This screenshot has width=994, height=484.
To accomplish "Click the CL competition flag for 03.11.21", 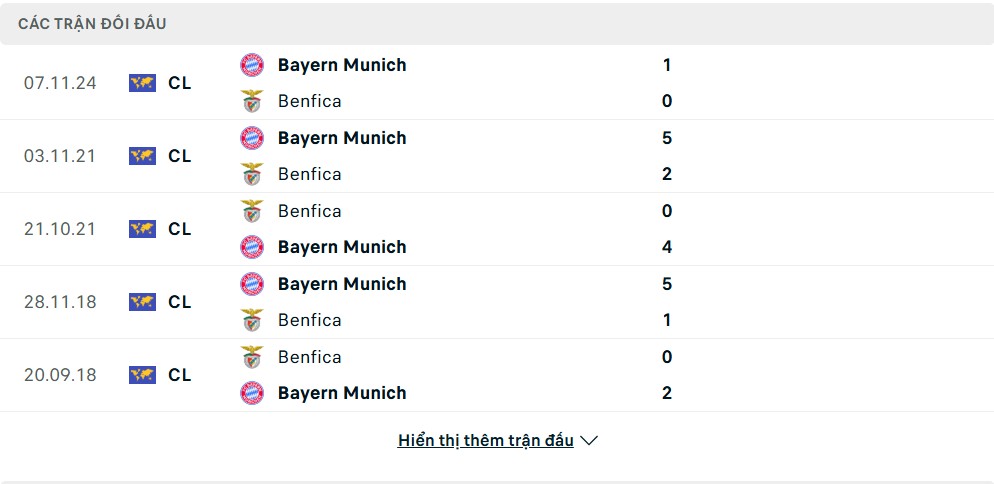I will [x=142, y=156].
